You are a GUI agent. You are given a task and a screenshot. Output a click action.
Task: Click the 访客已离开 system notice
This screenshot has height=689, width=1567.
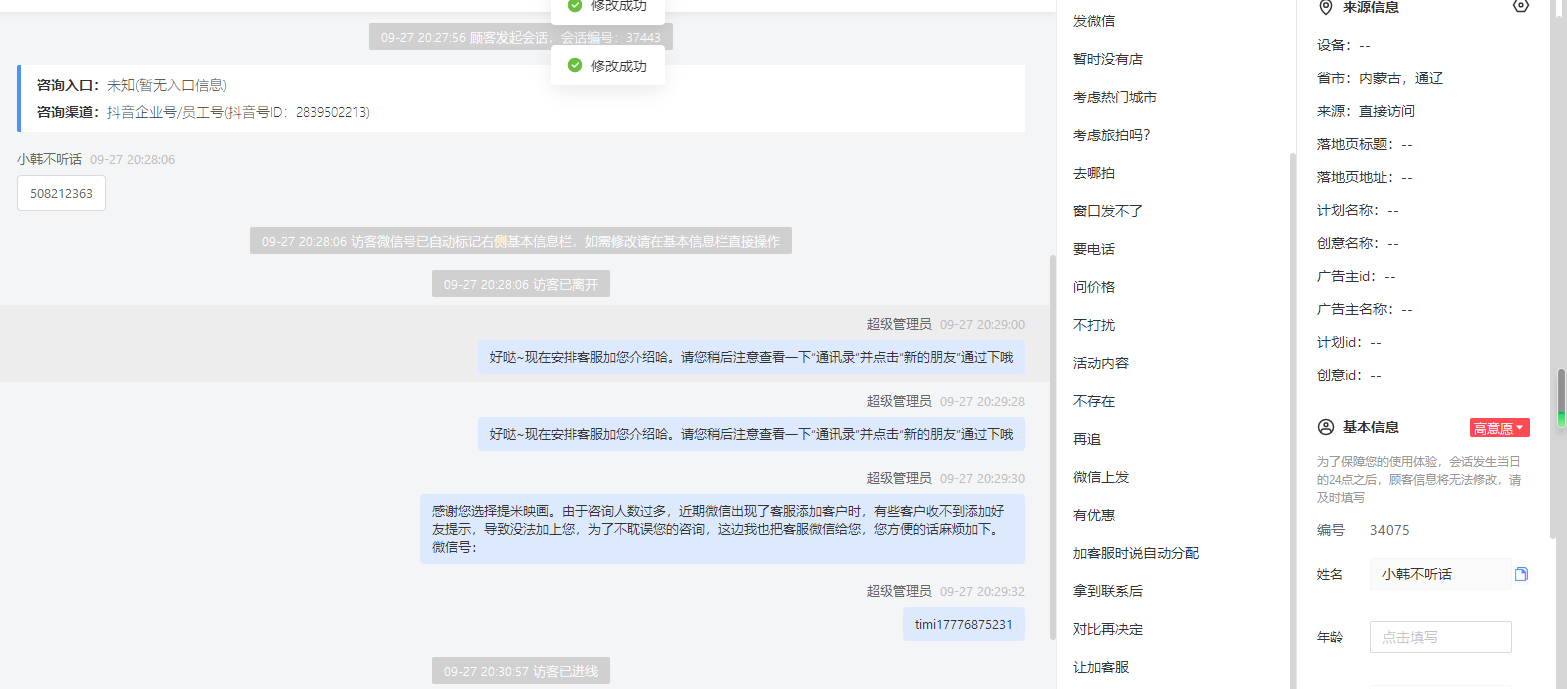click(521, 284)
